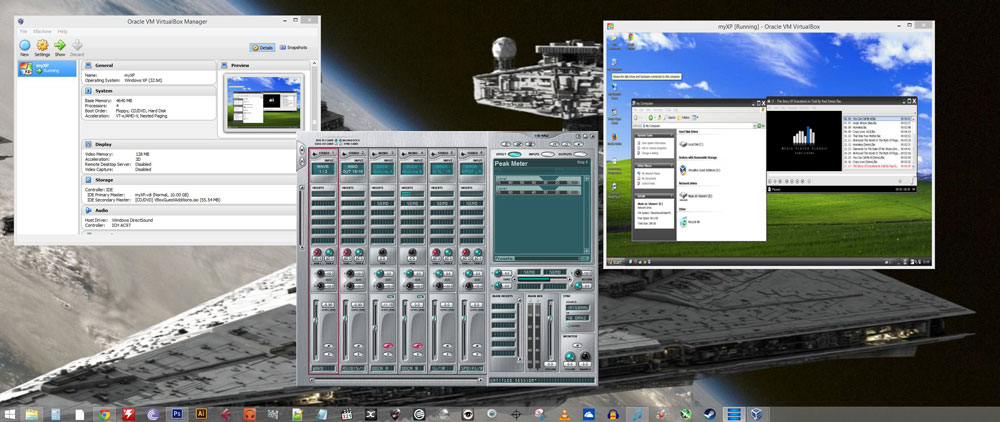Toggle the solo button on strip 1
Screen dimensions: 1000x422
(328, 353)
